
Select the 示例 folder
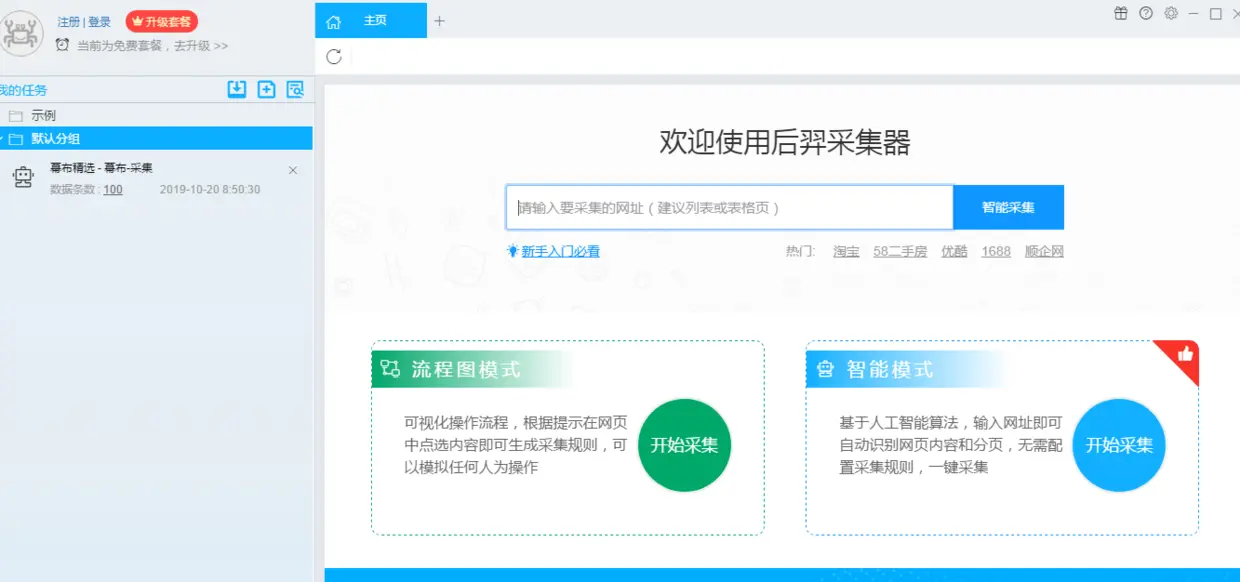[43, 115]
